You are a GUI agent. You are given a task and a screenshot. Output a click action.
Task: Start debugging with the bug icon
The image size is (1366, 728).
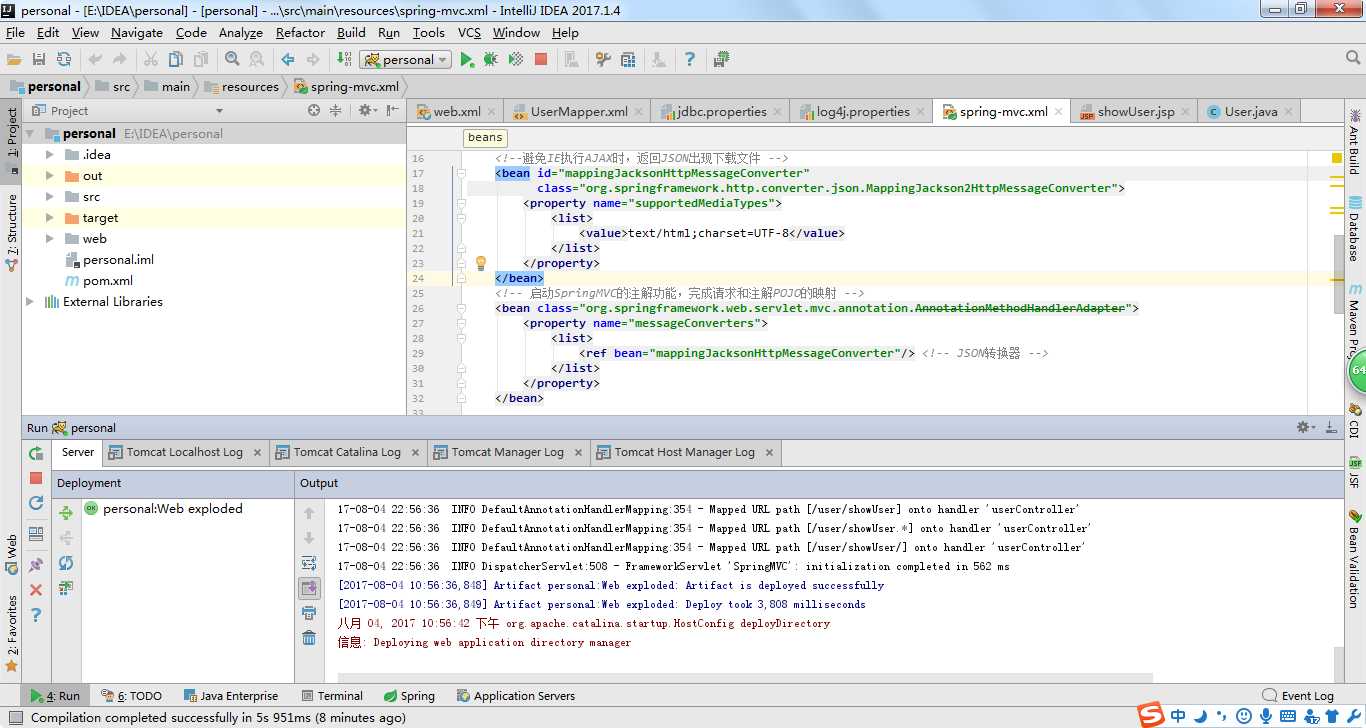[490, 60]
